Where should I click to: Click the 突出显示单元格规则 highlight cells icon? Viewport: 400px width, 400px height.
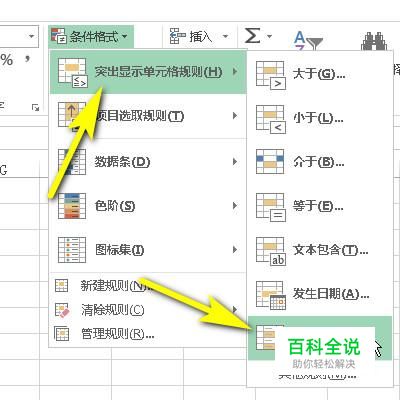pyautogui.click(x=73, y=73)
